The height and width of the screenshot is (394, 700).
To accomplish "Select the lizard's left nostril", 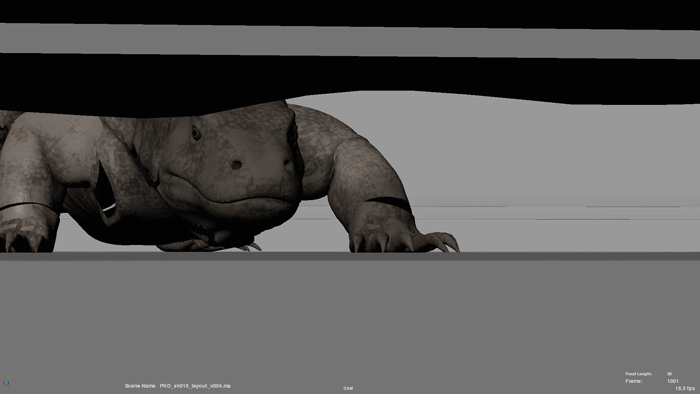I will (x=236, y=165).
